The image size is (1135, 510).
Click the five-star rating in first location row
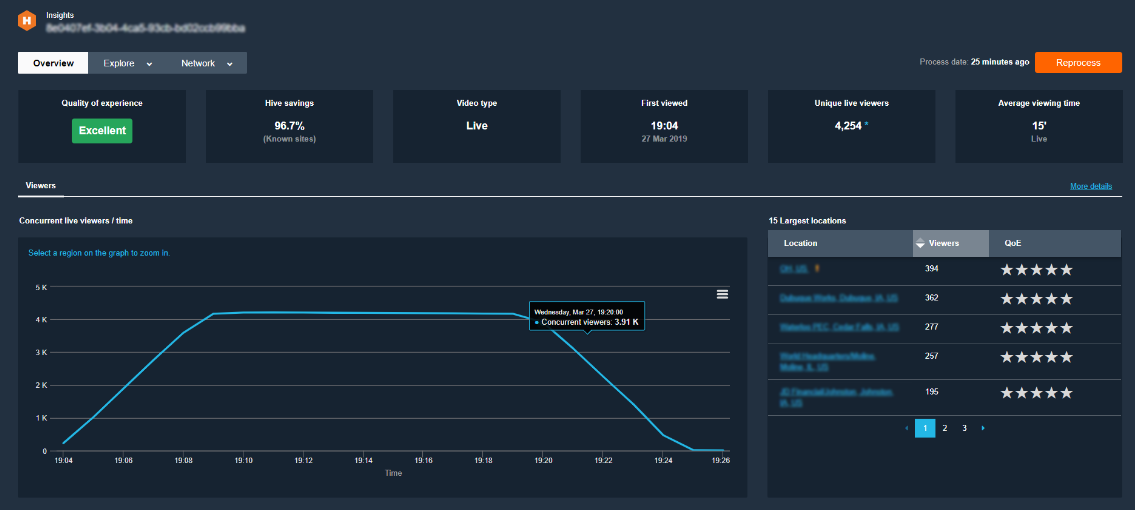point(1036,270)
